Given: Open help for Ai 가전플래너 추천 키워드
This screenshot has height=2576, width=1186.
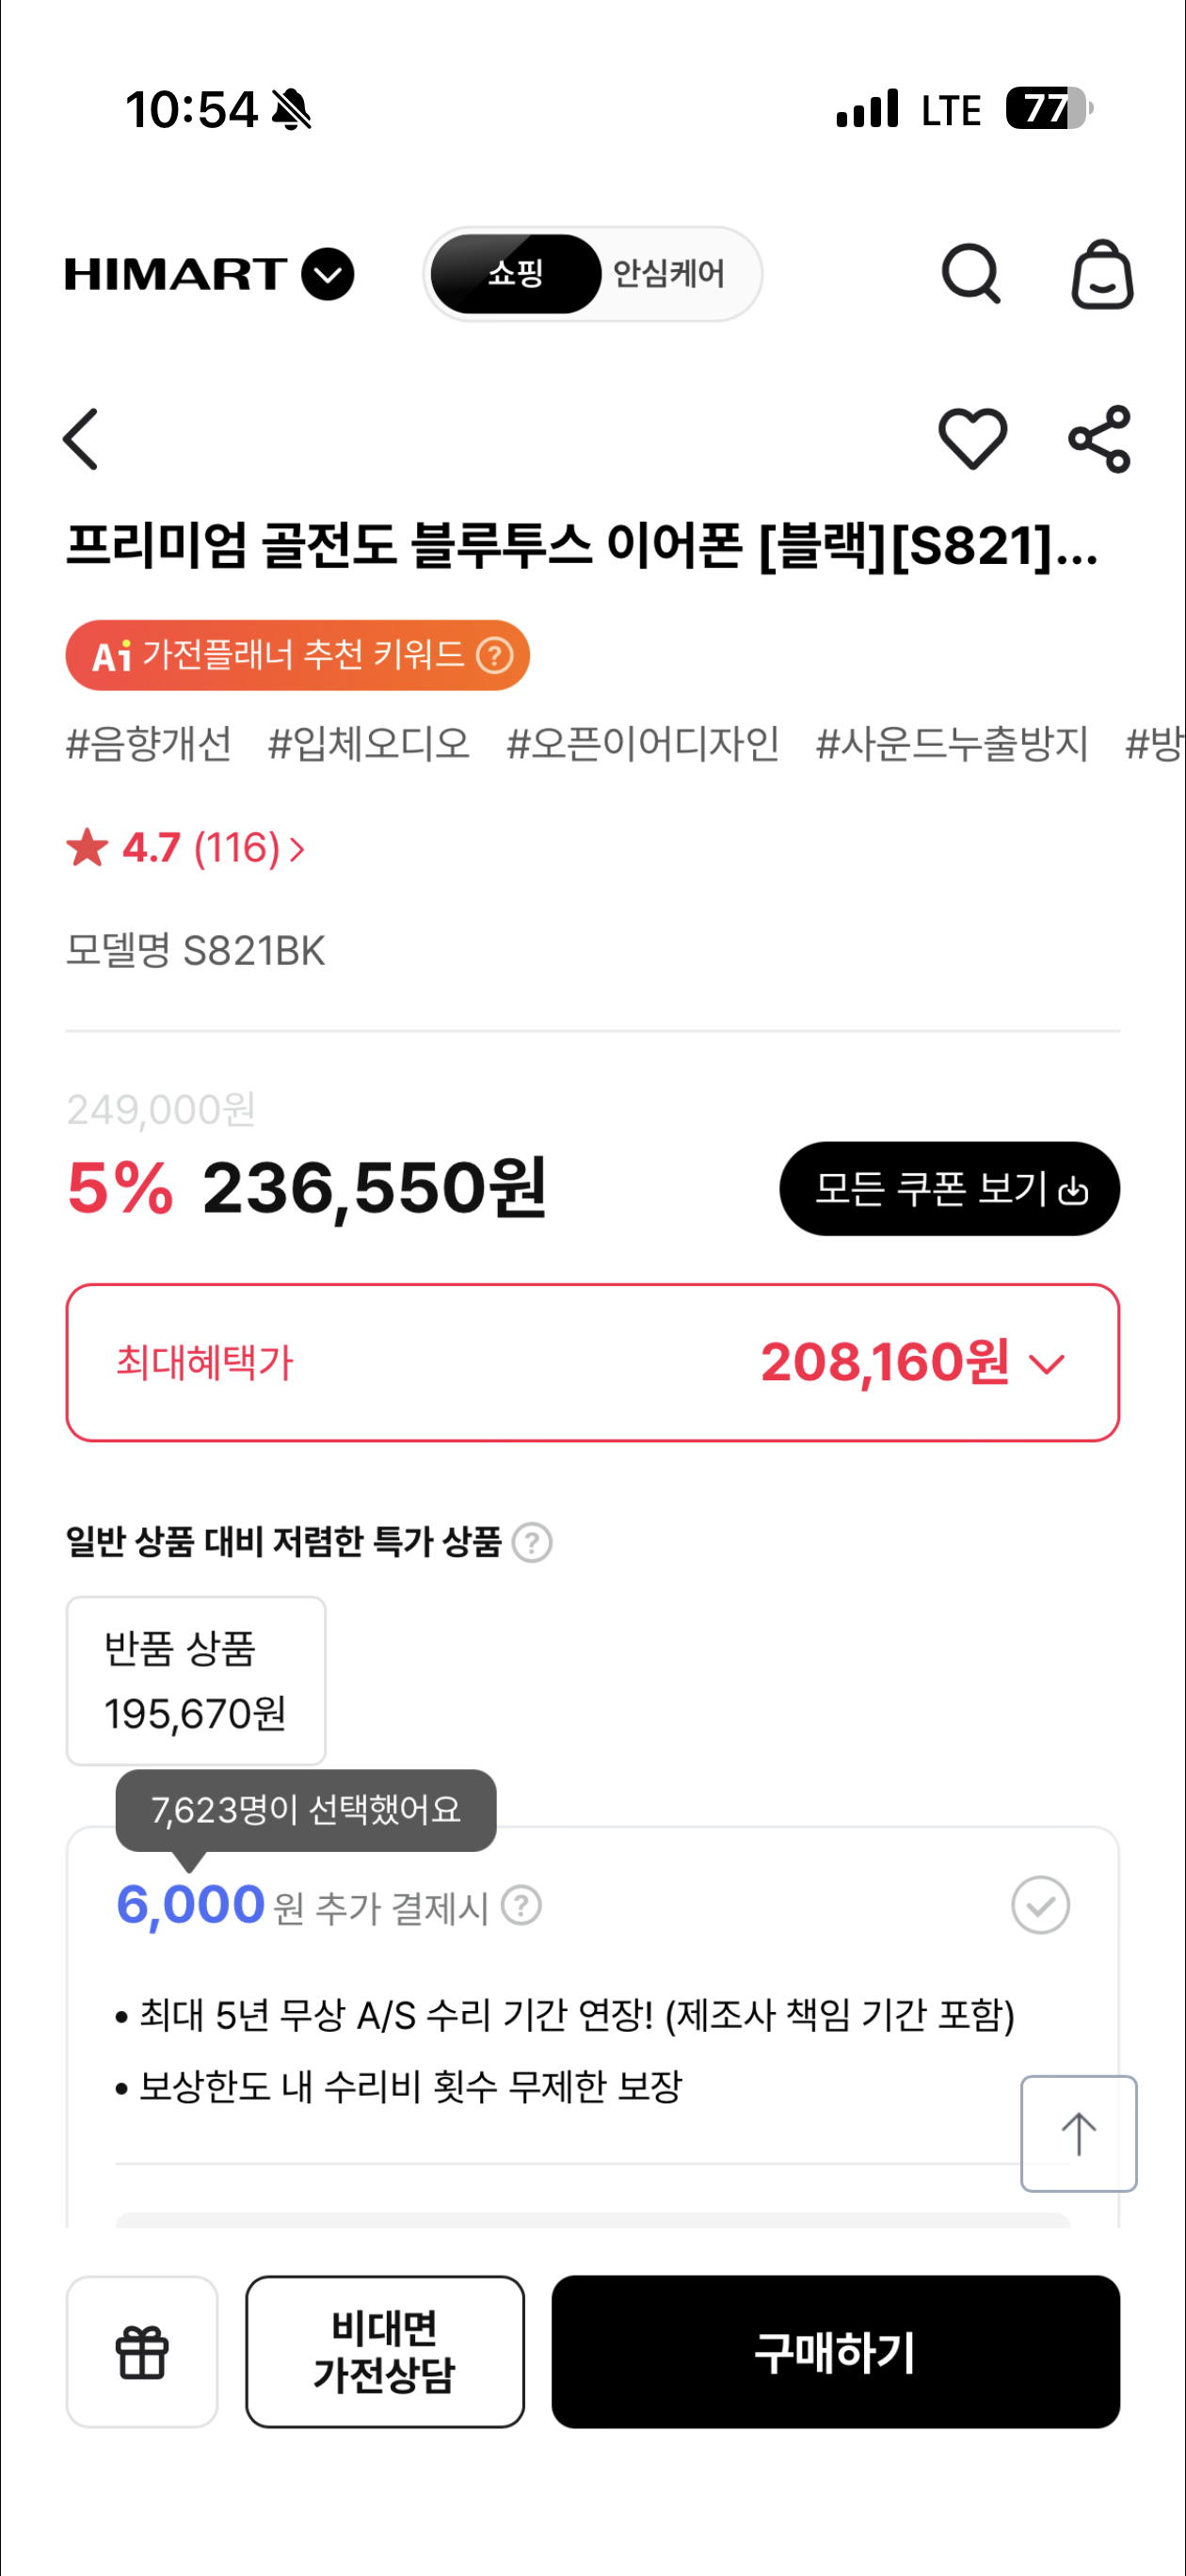Looking at the screenshot, I should click(495, 656).
